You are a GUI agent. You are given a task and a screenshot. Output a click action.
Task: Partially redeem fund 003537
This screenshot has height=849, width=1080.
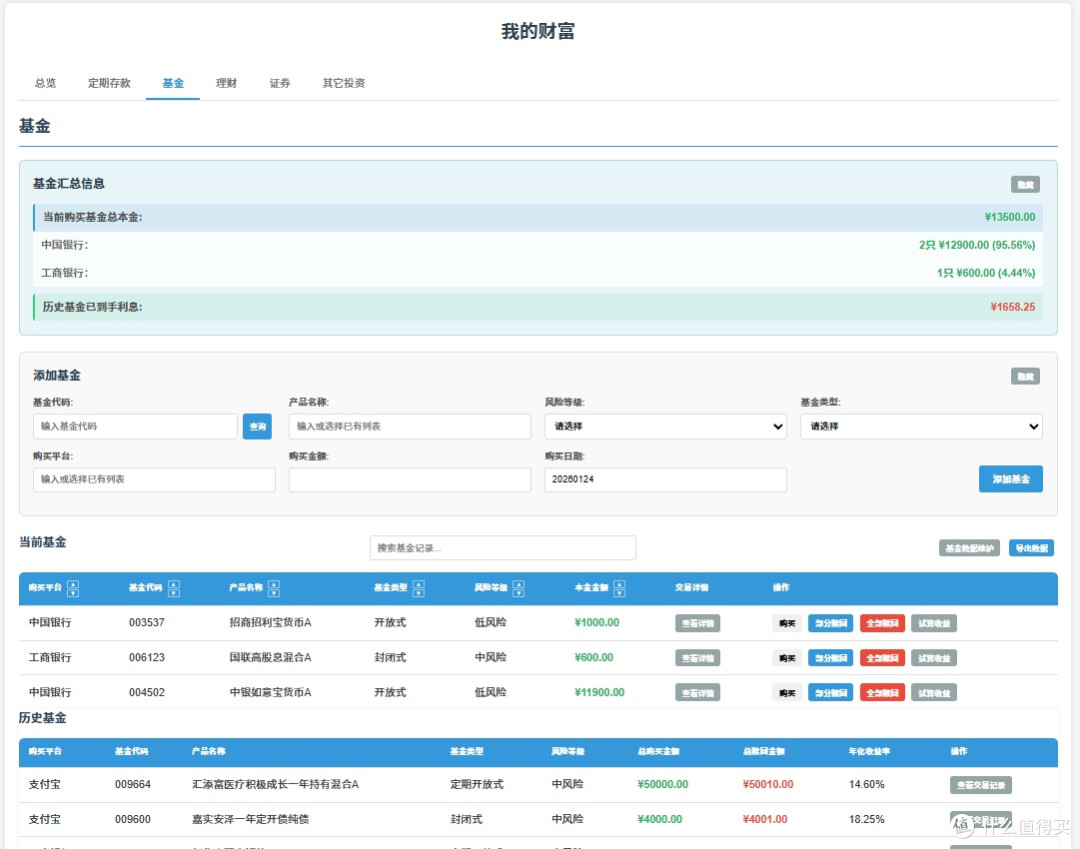pos(831,623)
